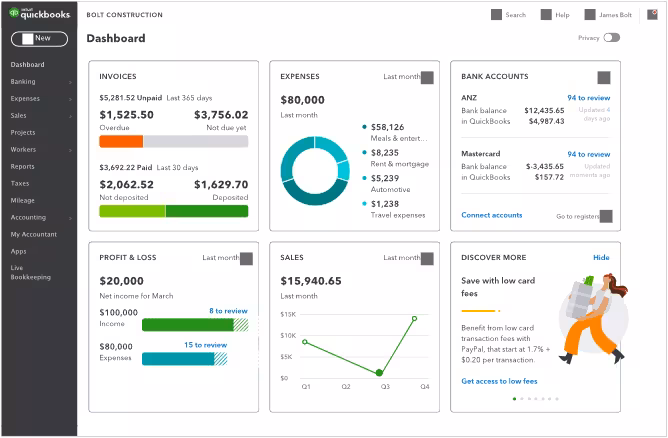Select first carousel dot in Discover More
The image size is (668, 438).
point(515,399)
